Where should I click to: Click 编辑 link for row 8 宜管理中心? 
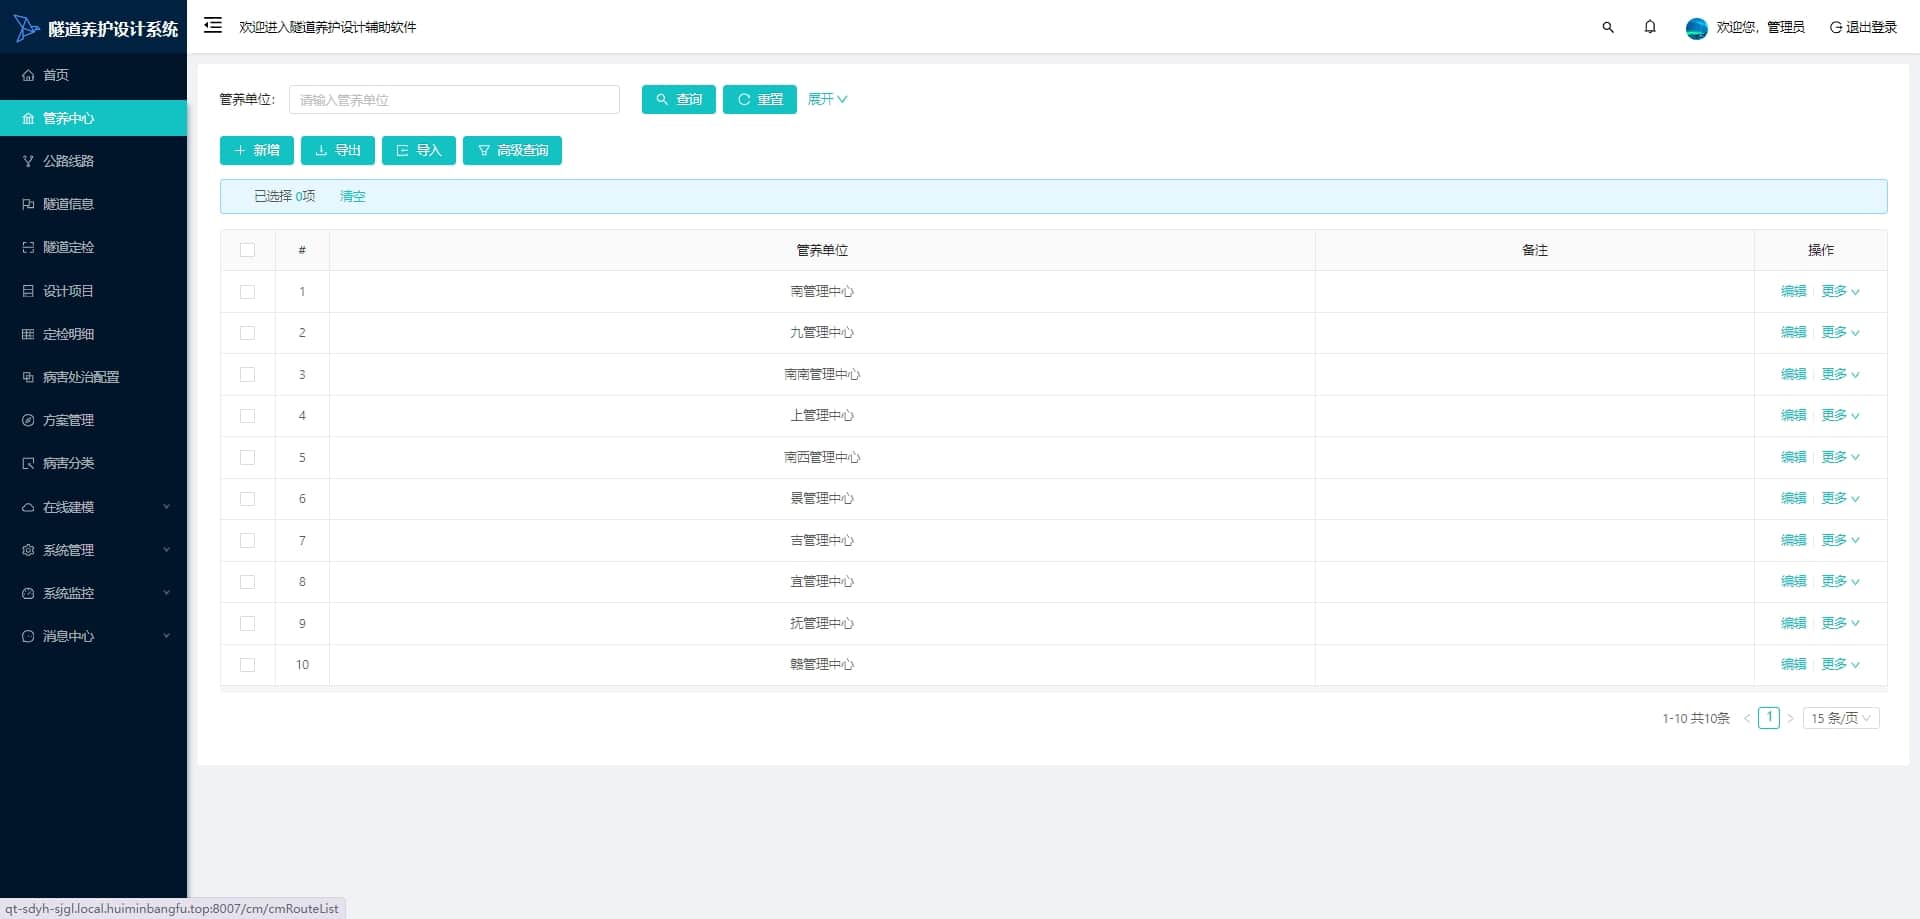pyautogui.click(x=1794, y=581)
